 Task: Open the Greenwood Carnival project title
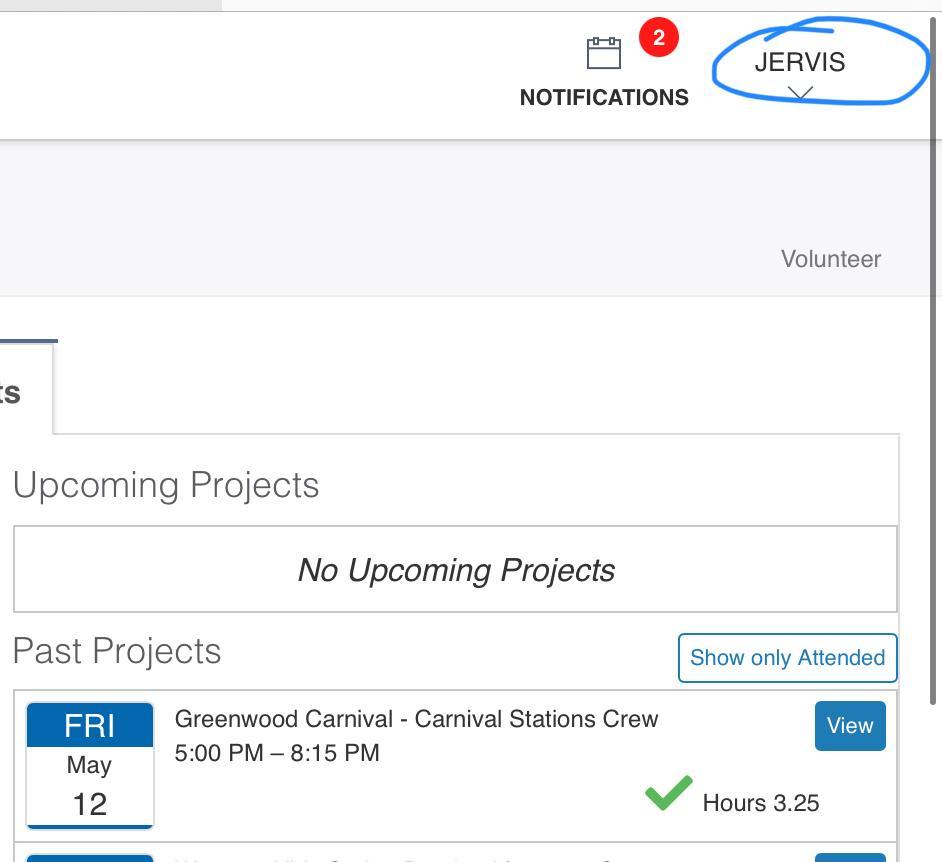[416, 719]
